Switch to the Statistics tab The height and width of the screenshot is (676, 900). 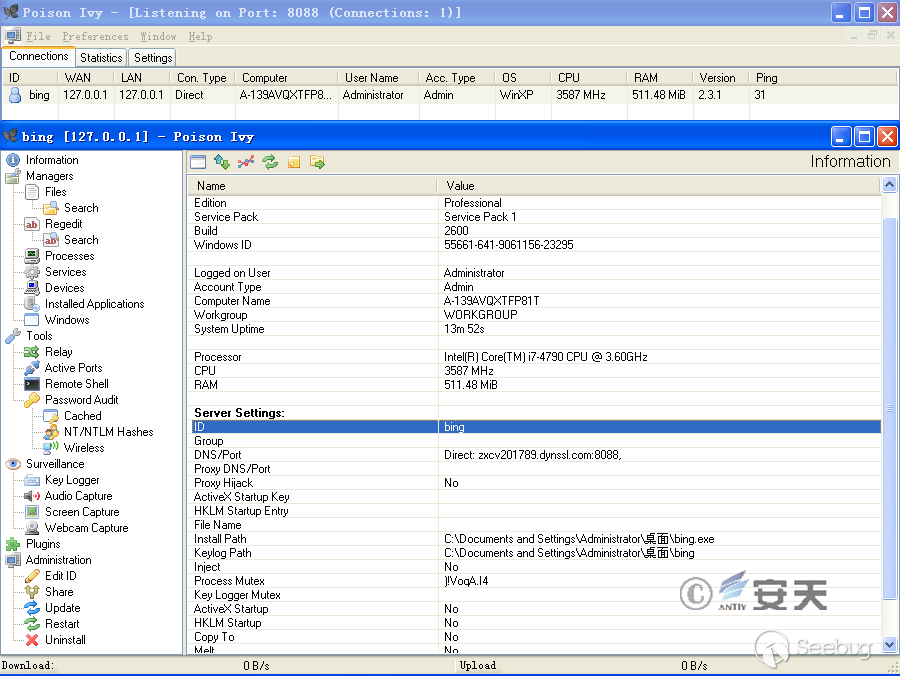coord(101,58)
